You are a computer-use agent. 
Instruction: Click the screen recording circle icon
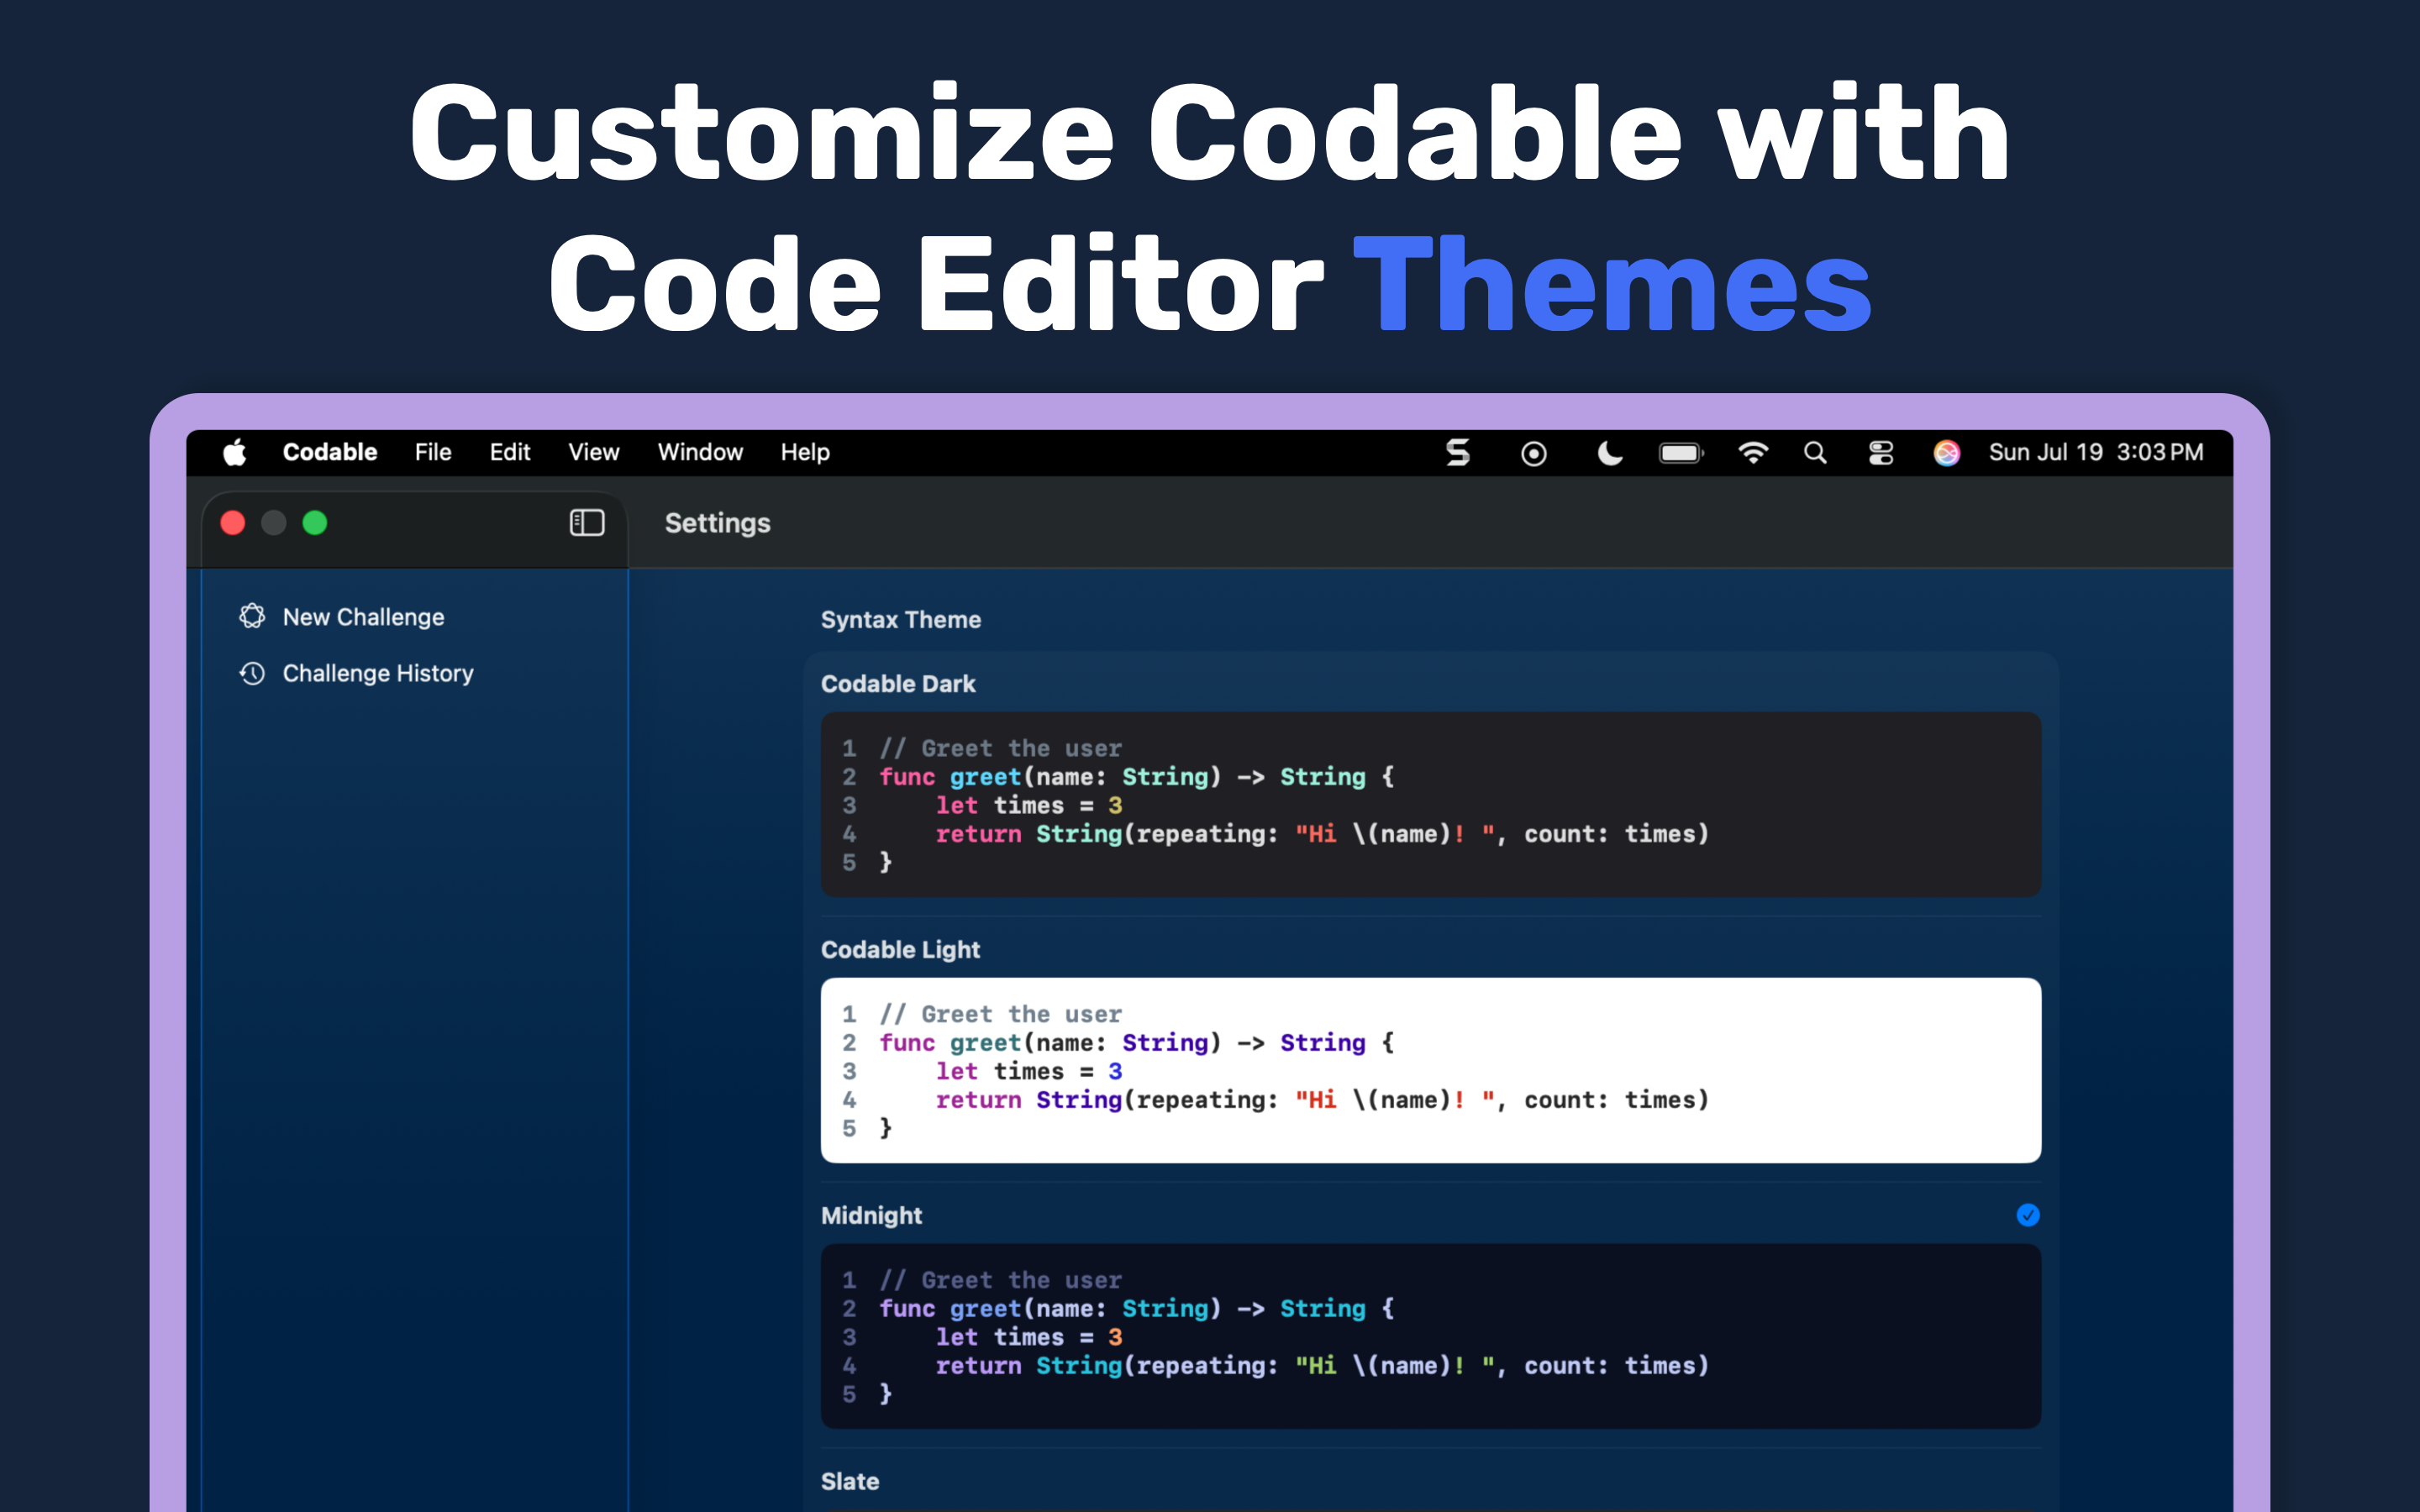pos(1533,453)
